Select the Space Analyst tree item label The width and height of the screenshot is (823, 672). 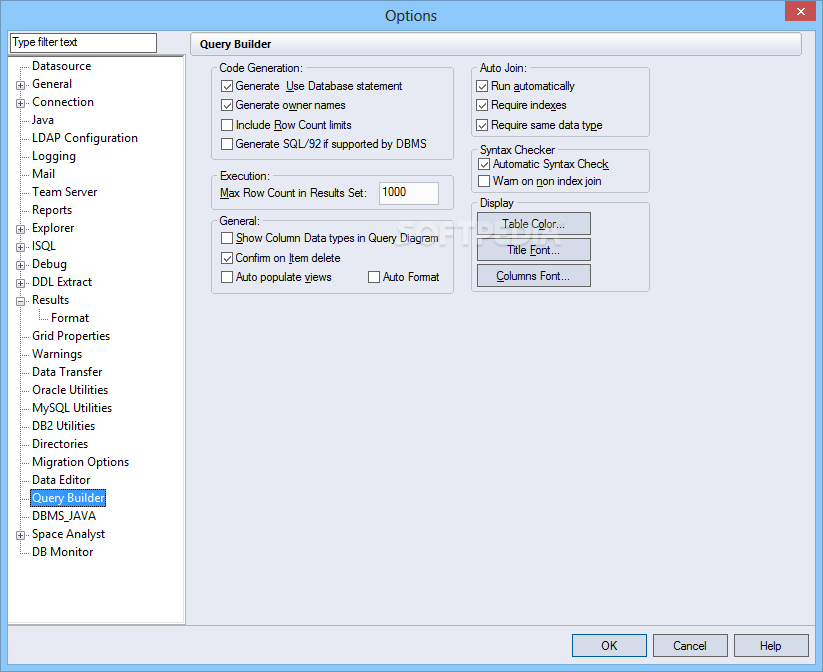pyautogui.click(x=68, y=534)
